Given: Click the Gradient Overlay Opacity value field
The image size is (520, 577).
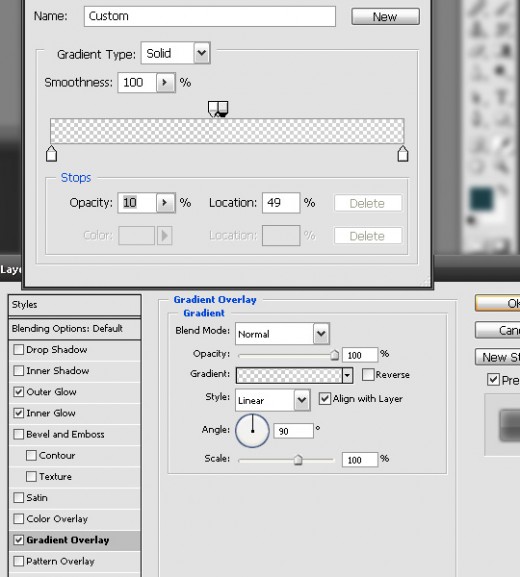Looking at the screenshot, I should point(360,355).
